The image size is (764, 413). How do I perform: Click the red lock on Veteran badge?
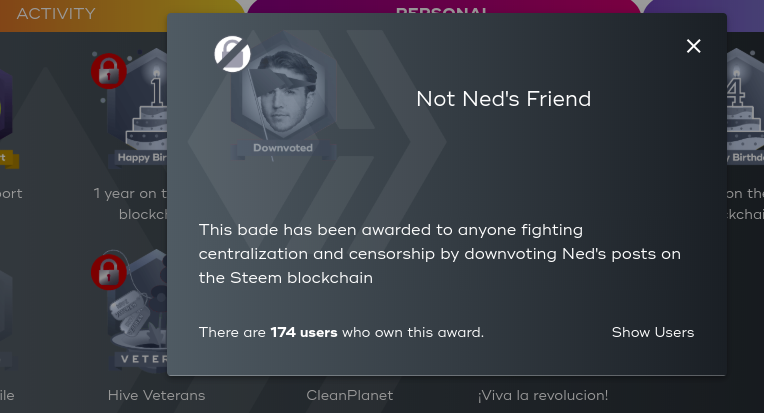click(x=108, y=271)
